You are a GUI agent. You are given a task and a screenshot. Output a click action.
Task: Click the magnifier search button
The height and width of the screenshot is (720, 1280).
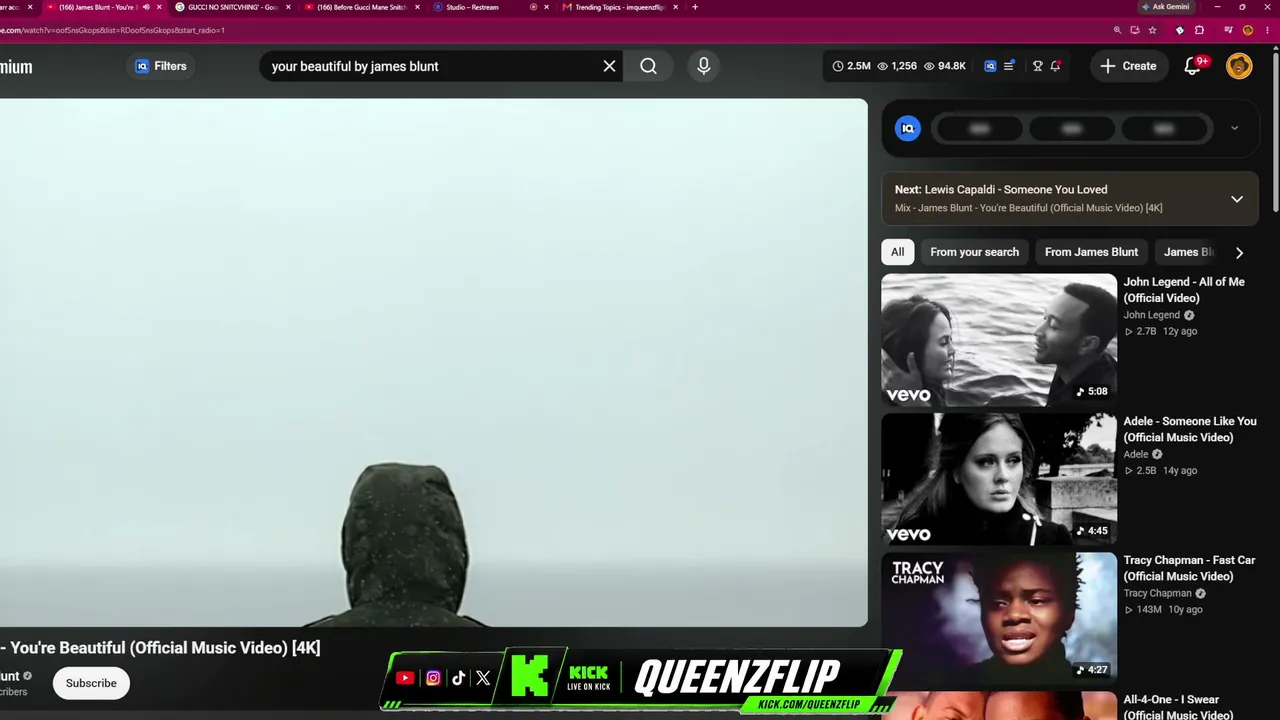(x=648, y=66)
